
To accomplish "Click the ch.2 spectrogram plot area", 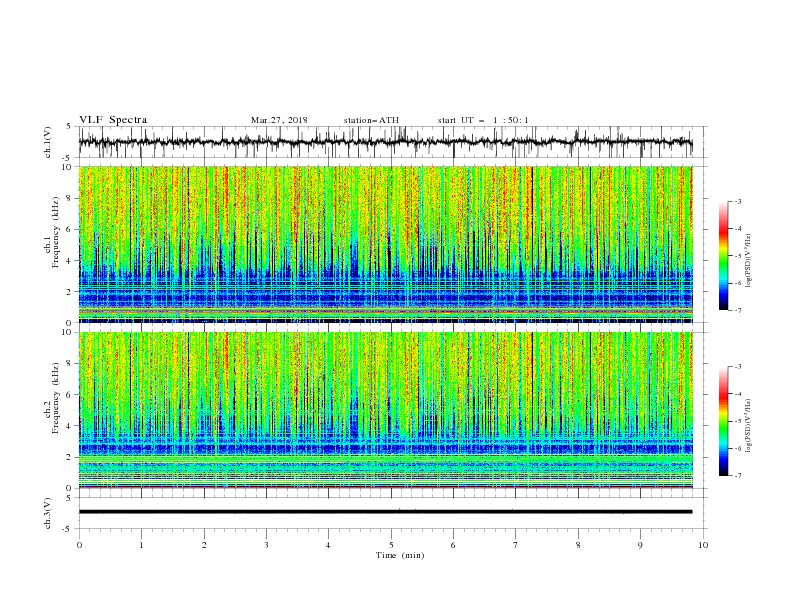I will [x=385, y=410].
